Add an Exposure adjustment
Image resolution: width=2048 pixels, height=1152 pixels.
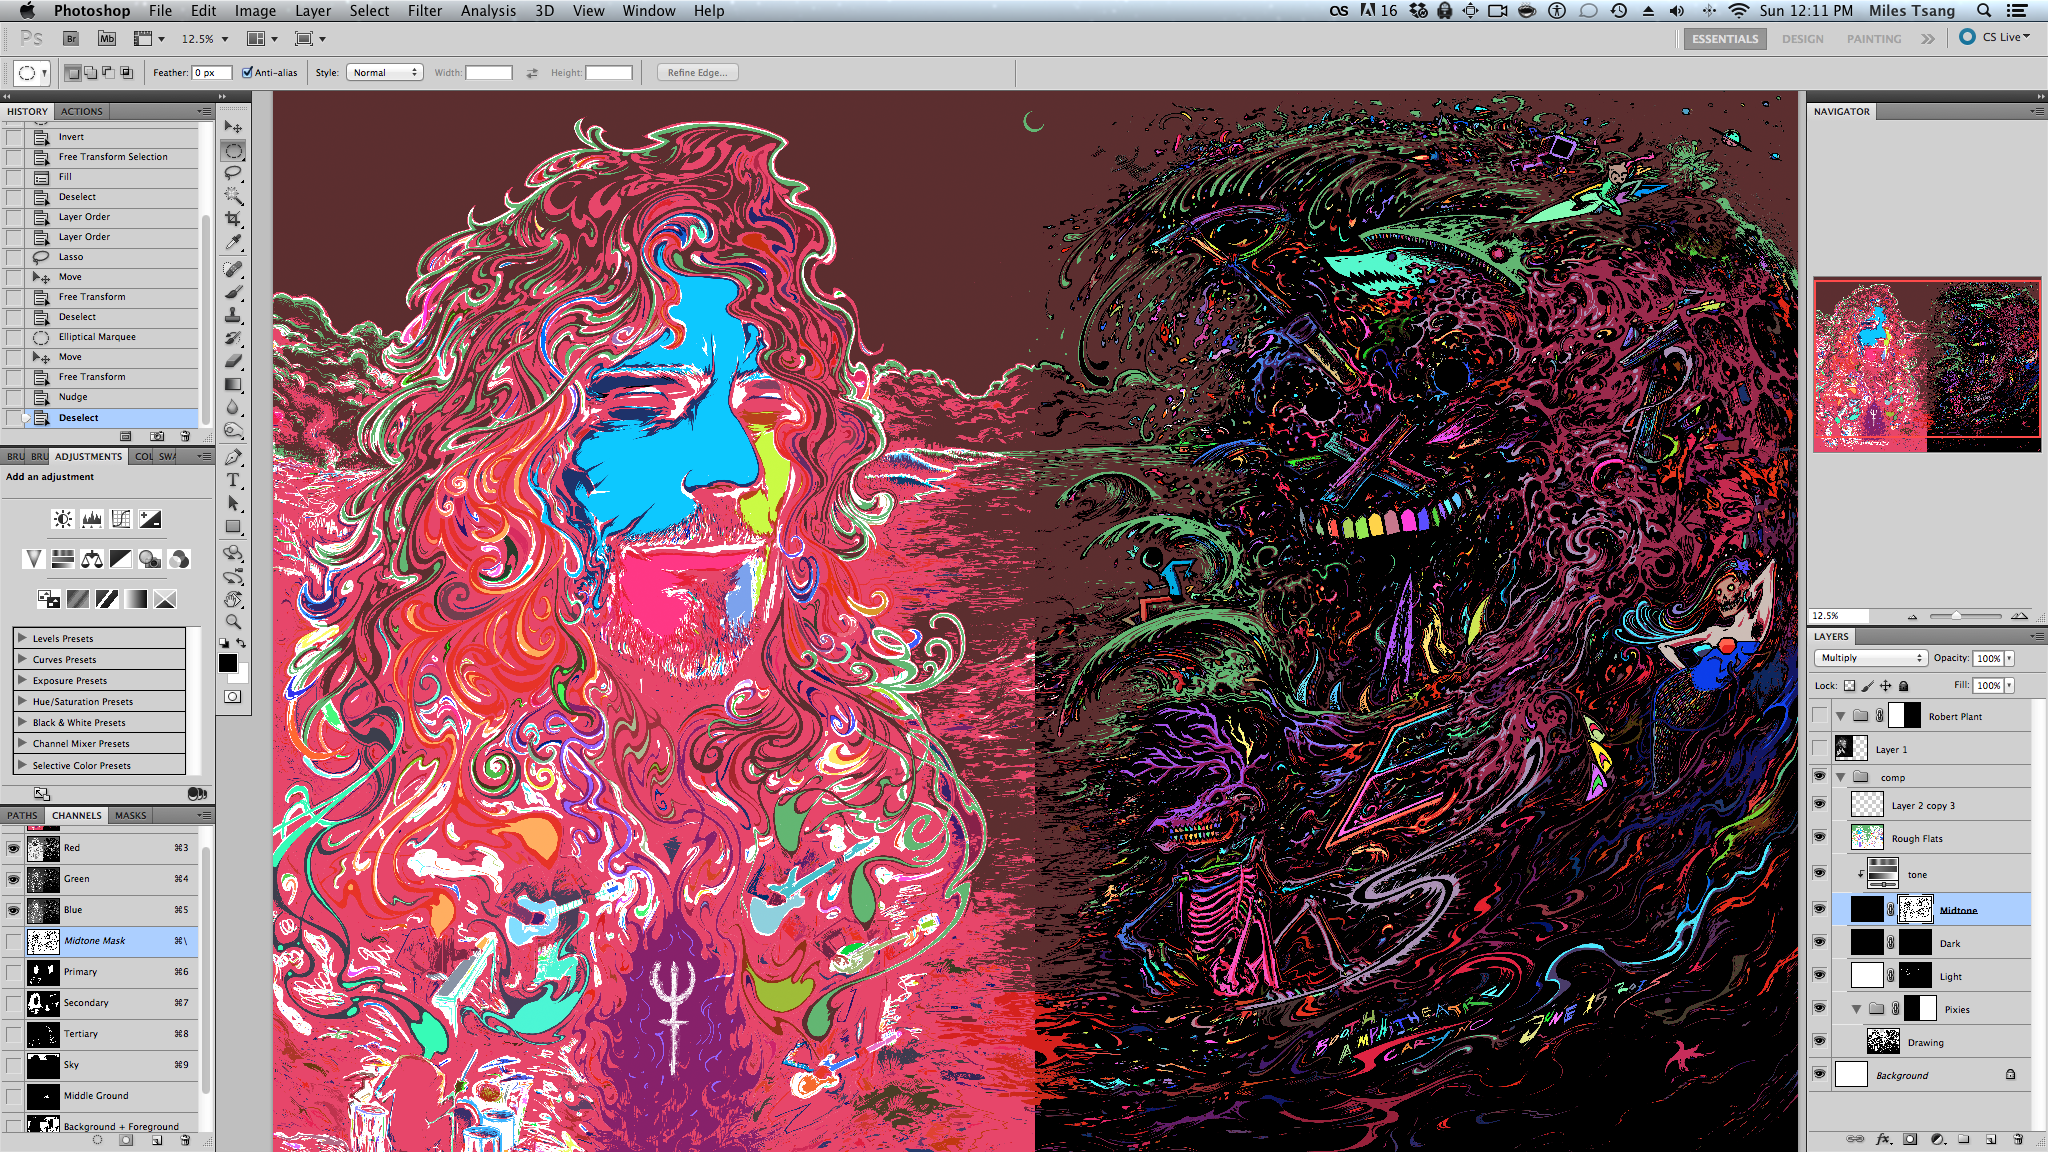150,519
